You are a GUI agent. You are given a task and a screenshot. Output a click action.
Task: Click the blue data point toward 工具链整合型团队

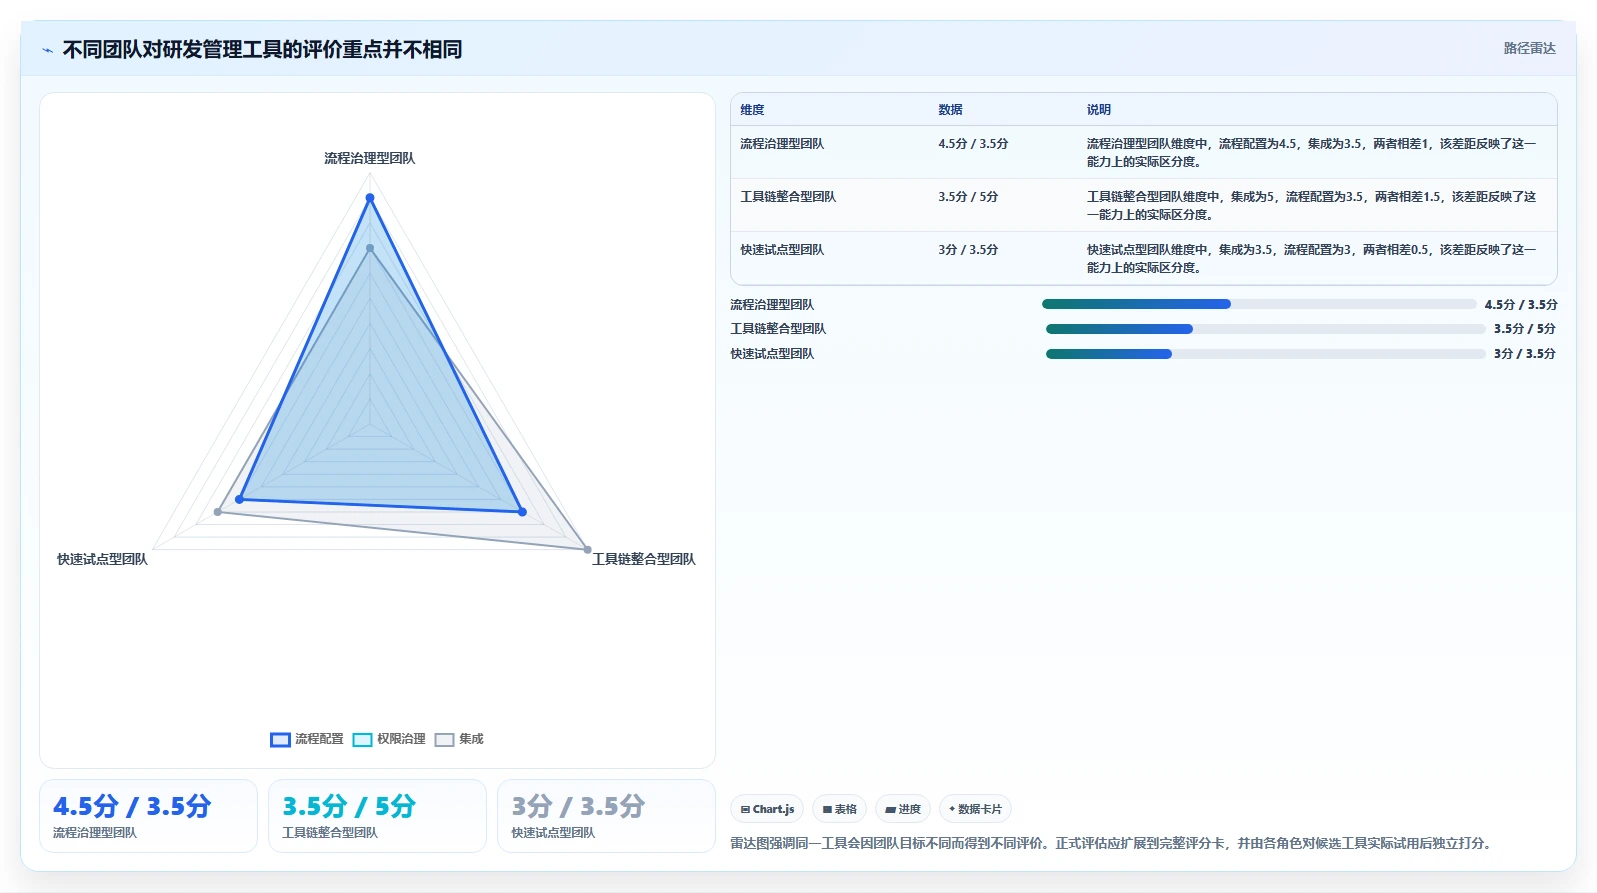pyautogui.click(x=522, y=512)
